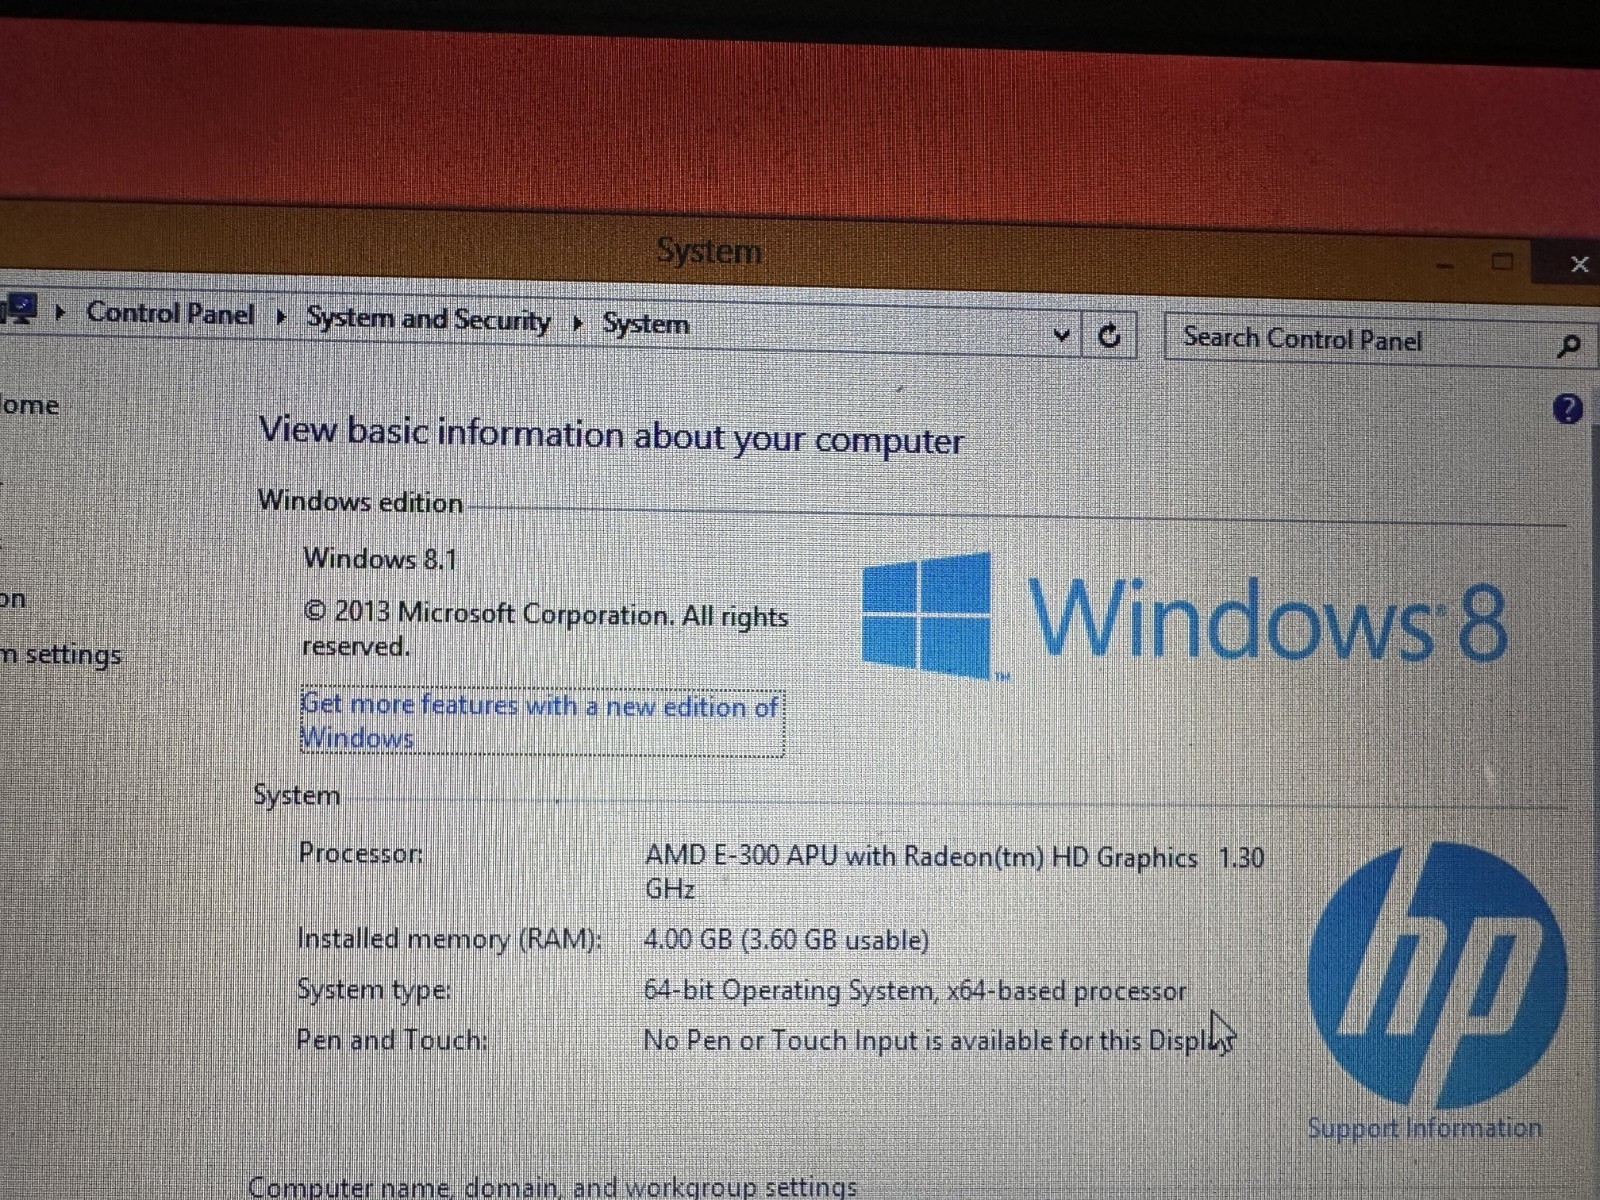The width and height of the screenshot is (1600, 1200).
Task: Click the No Pen or Touch Input text
Action: click(940, 1040)
